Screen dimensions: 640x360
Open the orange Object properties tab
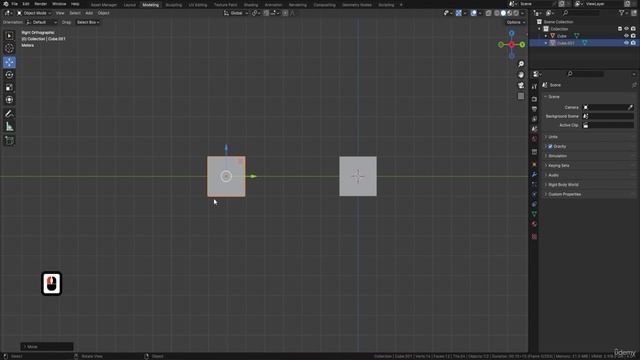[x=534, y=164]
